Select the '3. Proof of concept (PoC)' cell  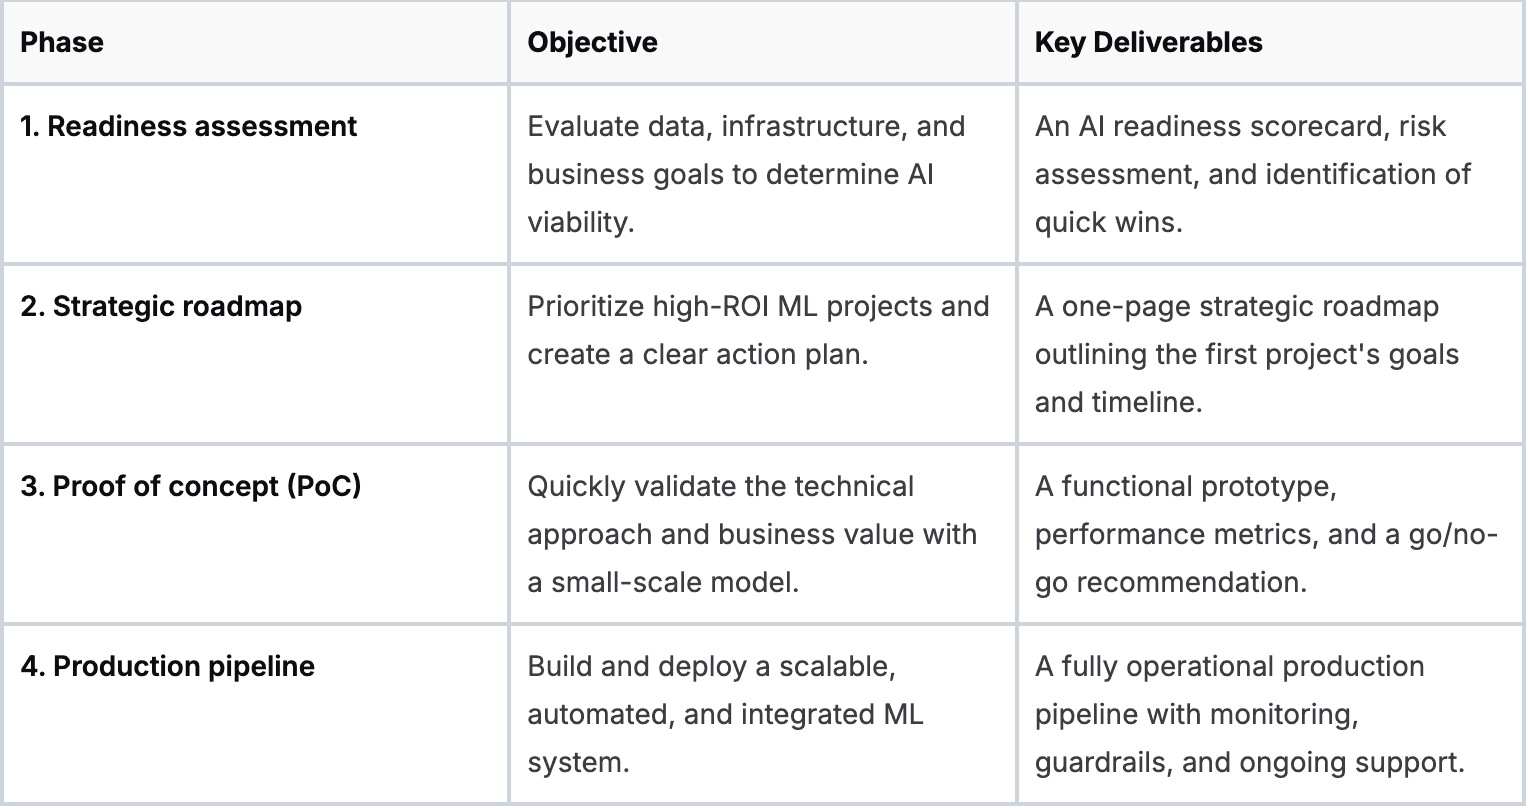point(191,487)
